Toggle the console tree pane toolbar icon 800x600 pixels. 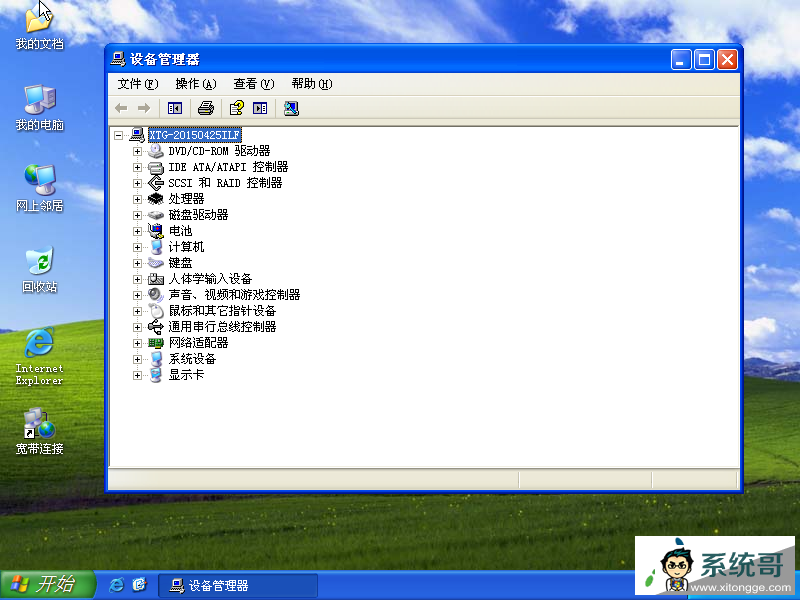174,108
